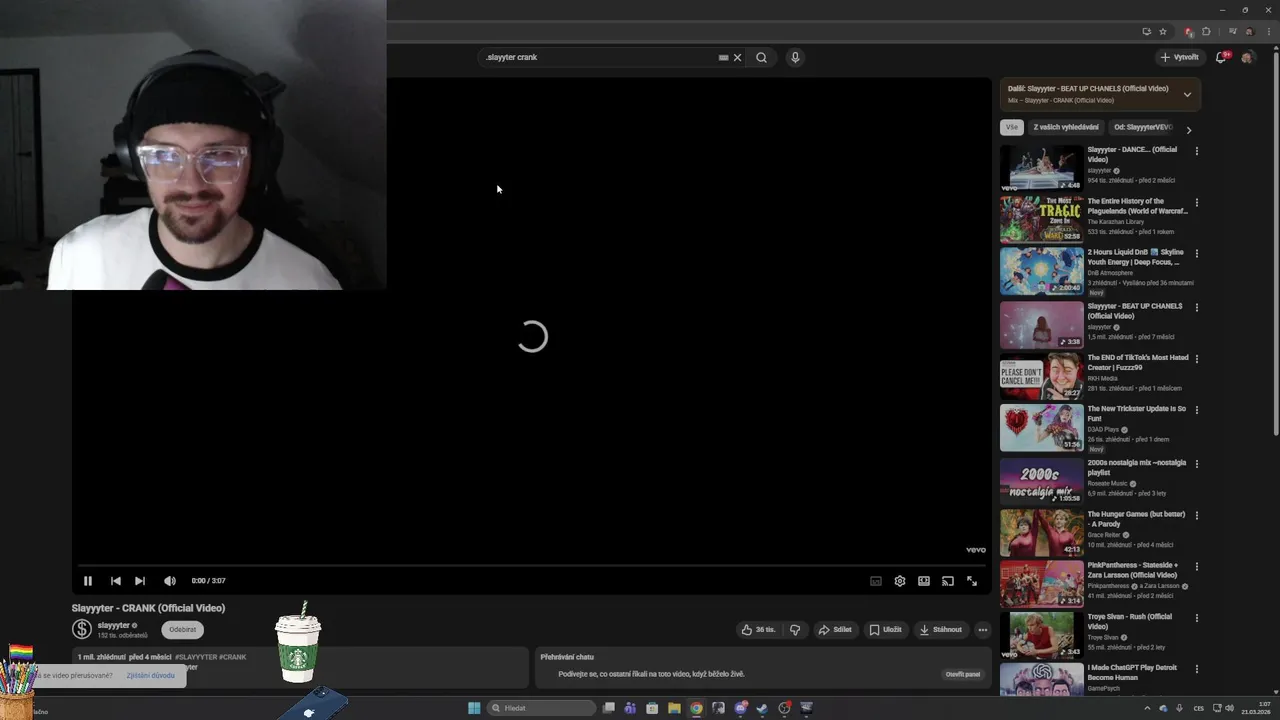The width and height of the screenshot is (1280, 720).
Task: Open The Hunger Games parody thumbnail
Action: point(1042,532)
